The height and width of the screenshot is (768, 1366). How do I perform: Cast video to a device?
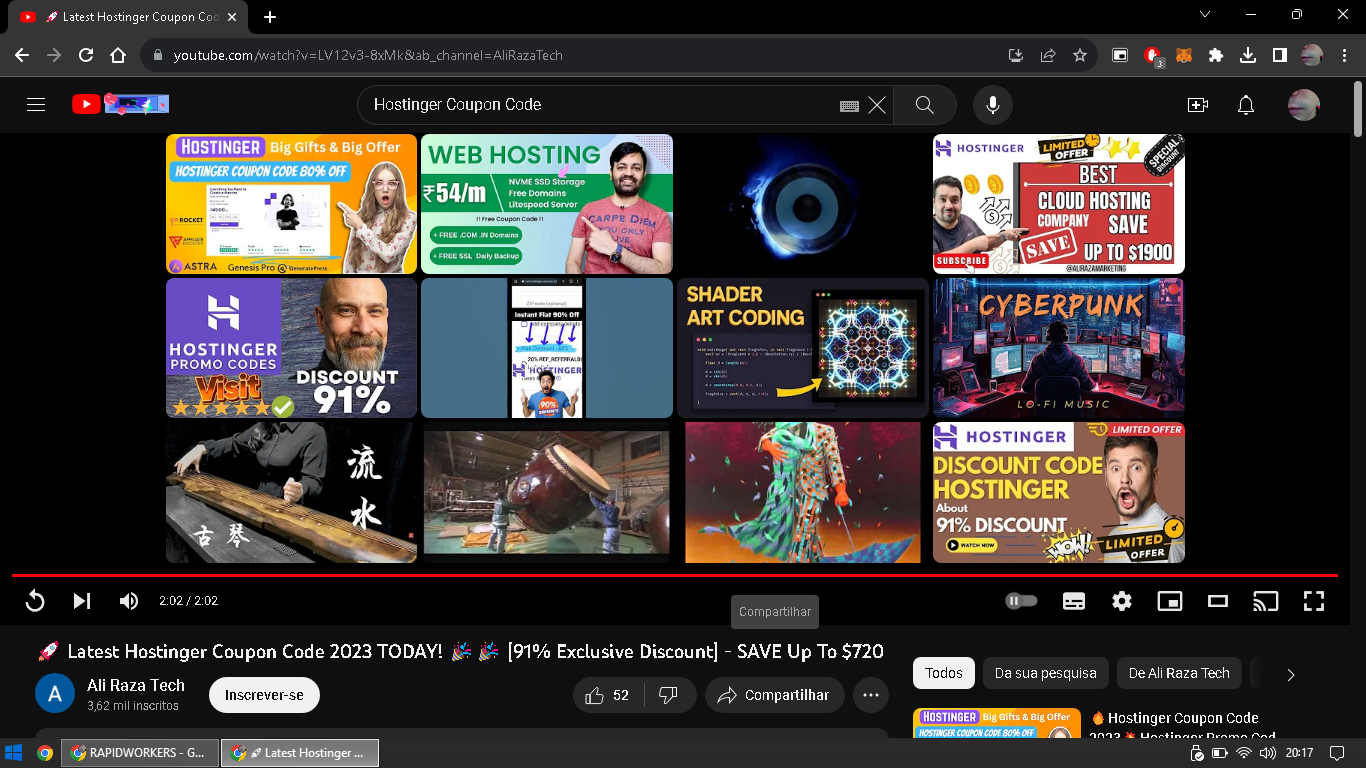coord(1266,601)
